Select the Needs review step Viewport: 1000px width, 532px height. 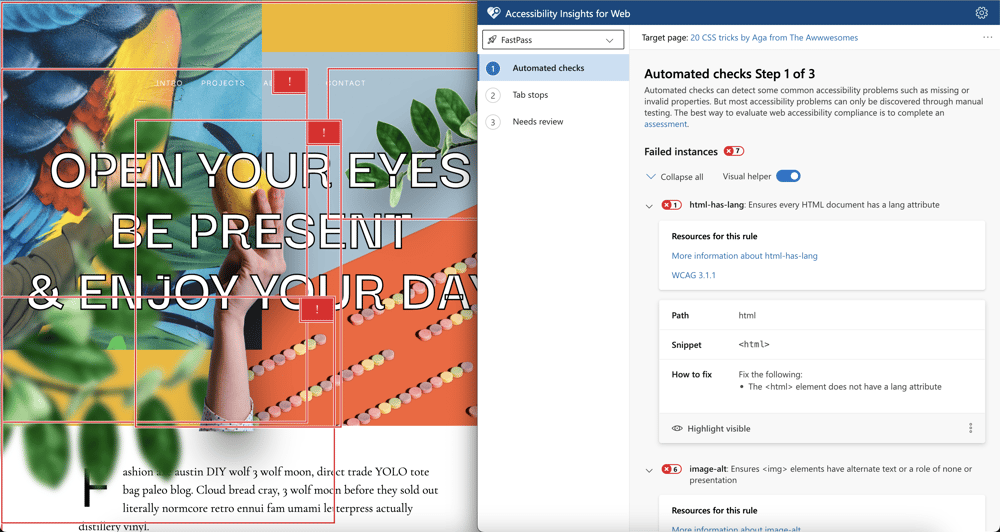[554, 122]
